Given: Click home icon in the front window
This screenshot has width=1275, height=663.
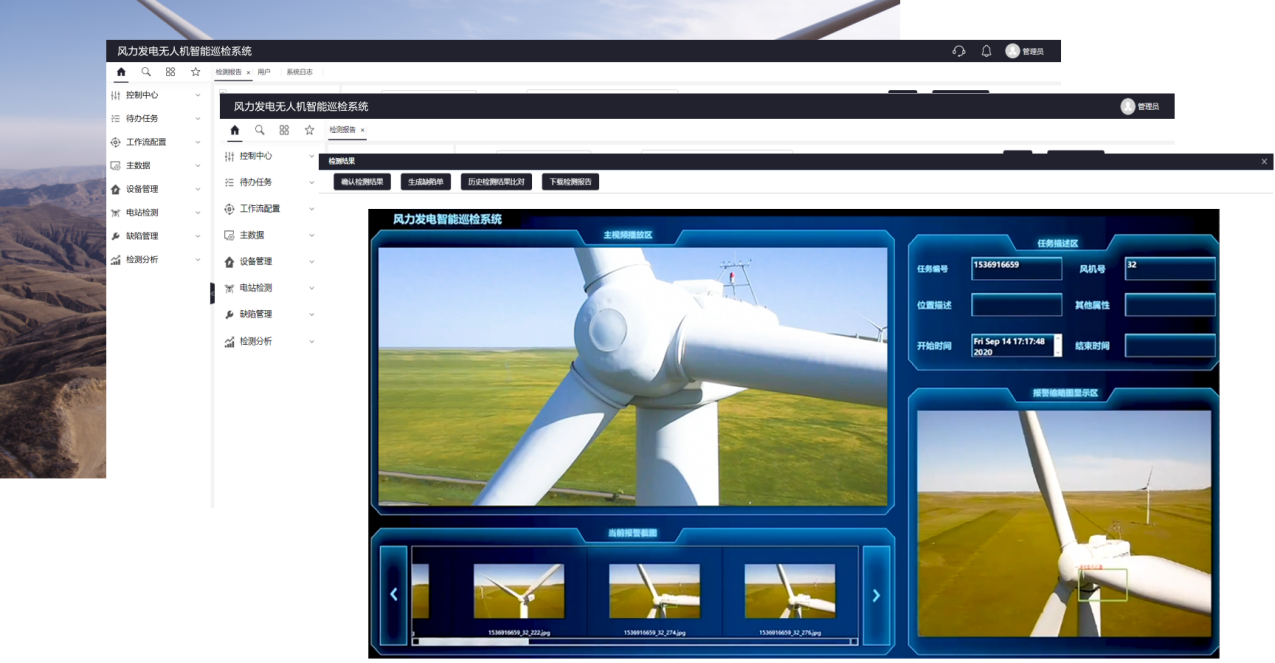Looking at the screenshot, I should [x=235, y=130].
